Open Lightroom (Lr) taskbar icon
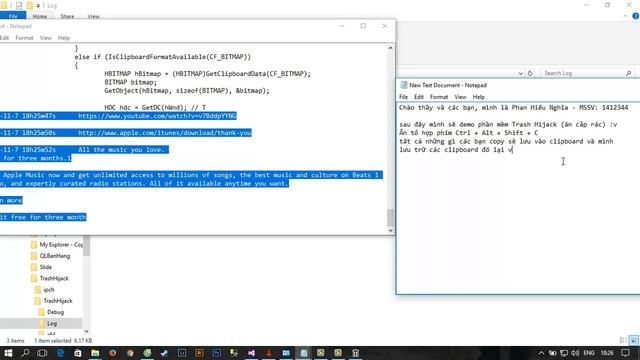This screenshot has height=360, width=640. click(182, 353)
